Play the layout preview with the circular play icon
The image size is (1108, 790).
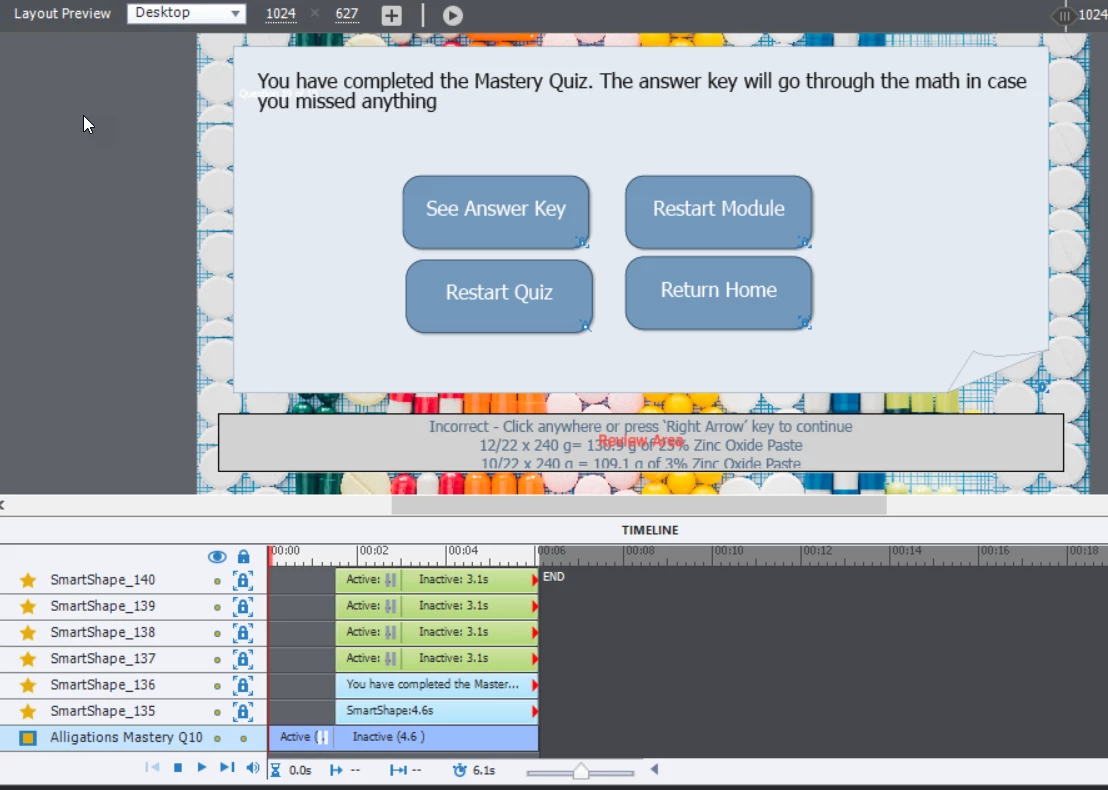(452, 15)
